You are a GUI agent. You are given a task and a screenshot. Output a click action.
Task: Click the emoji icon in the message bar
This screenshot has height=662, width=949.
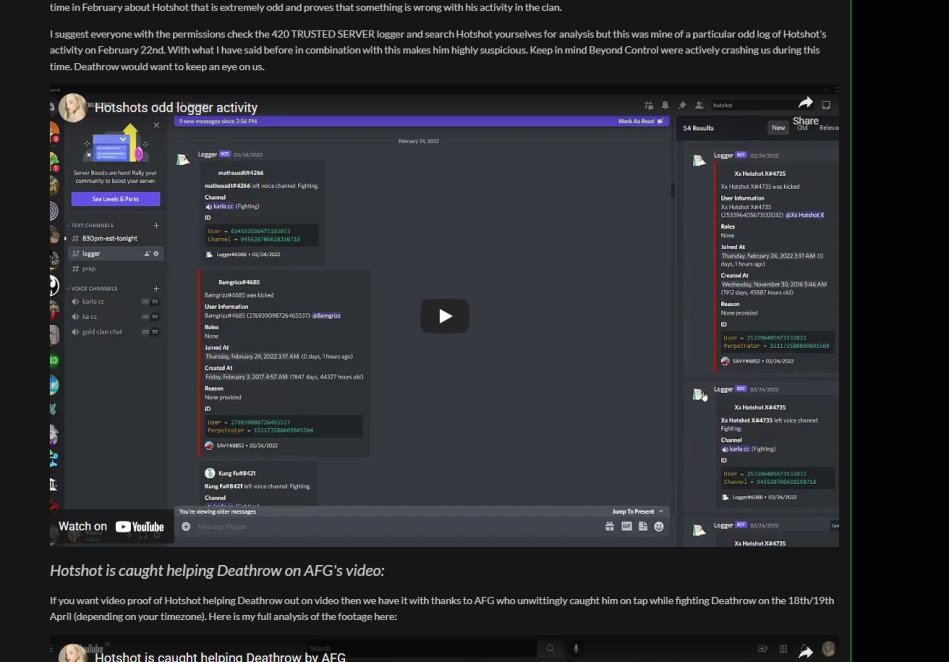tap(659, 526)
